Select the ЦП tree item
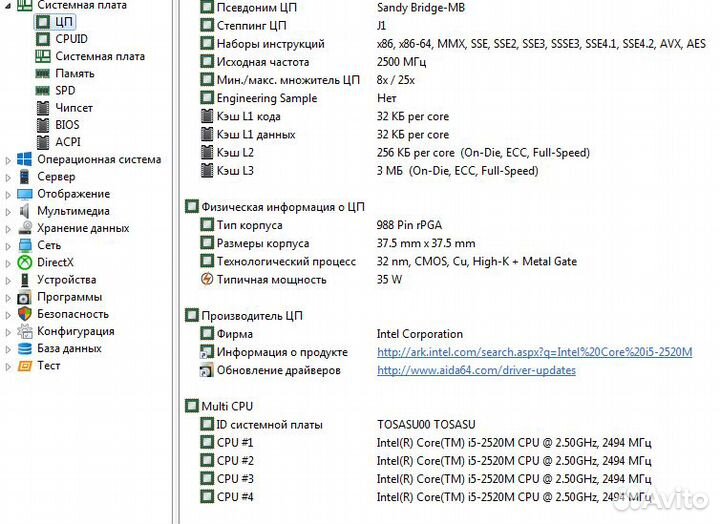The image size is (720, 524). (54, 22)
